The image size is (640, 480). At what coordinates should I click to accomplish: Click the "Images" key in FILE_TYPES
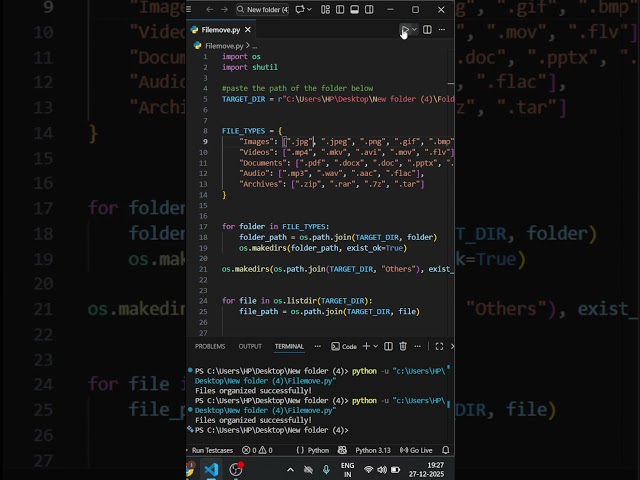click(x=256, y=142)
